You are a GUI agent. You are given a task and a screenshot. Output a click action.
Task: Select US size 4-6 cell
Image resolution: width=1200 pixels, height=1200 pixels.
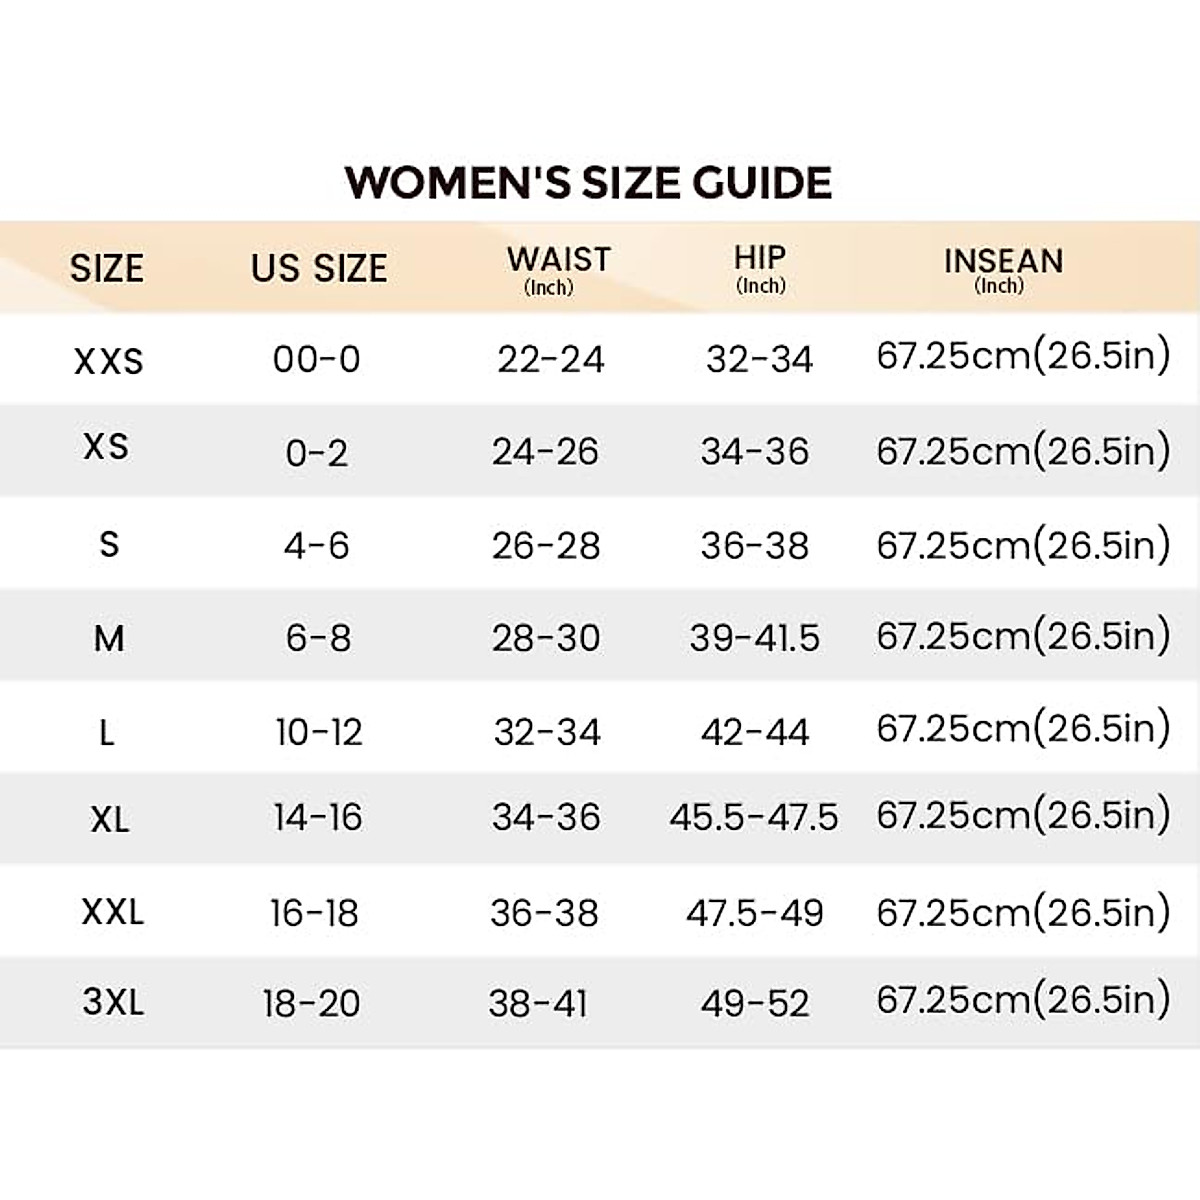pos(317,546)
